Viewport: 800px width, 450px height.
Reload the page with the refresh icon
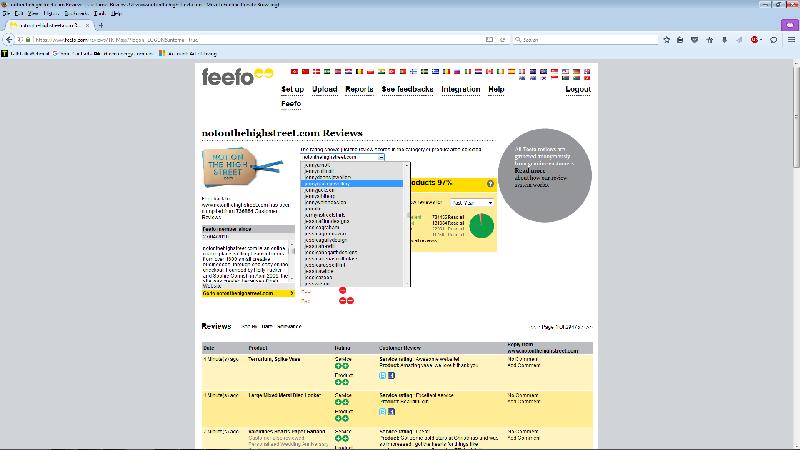click(503, 39)
